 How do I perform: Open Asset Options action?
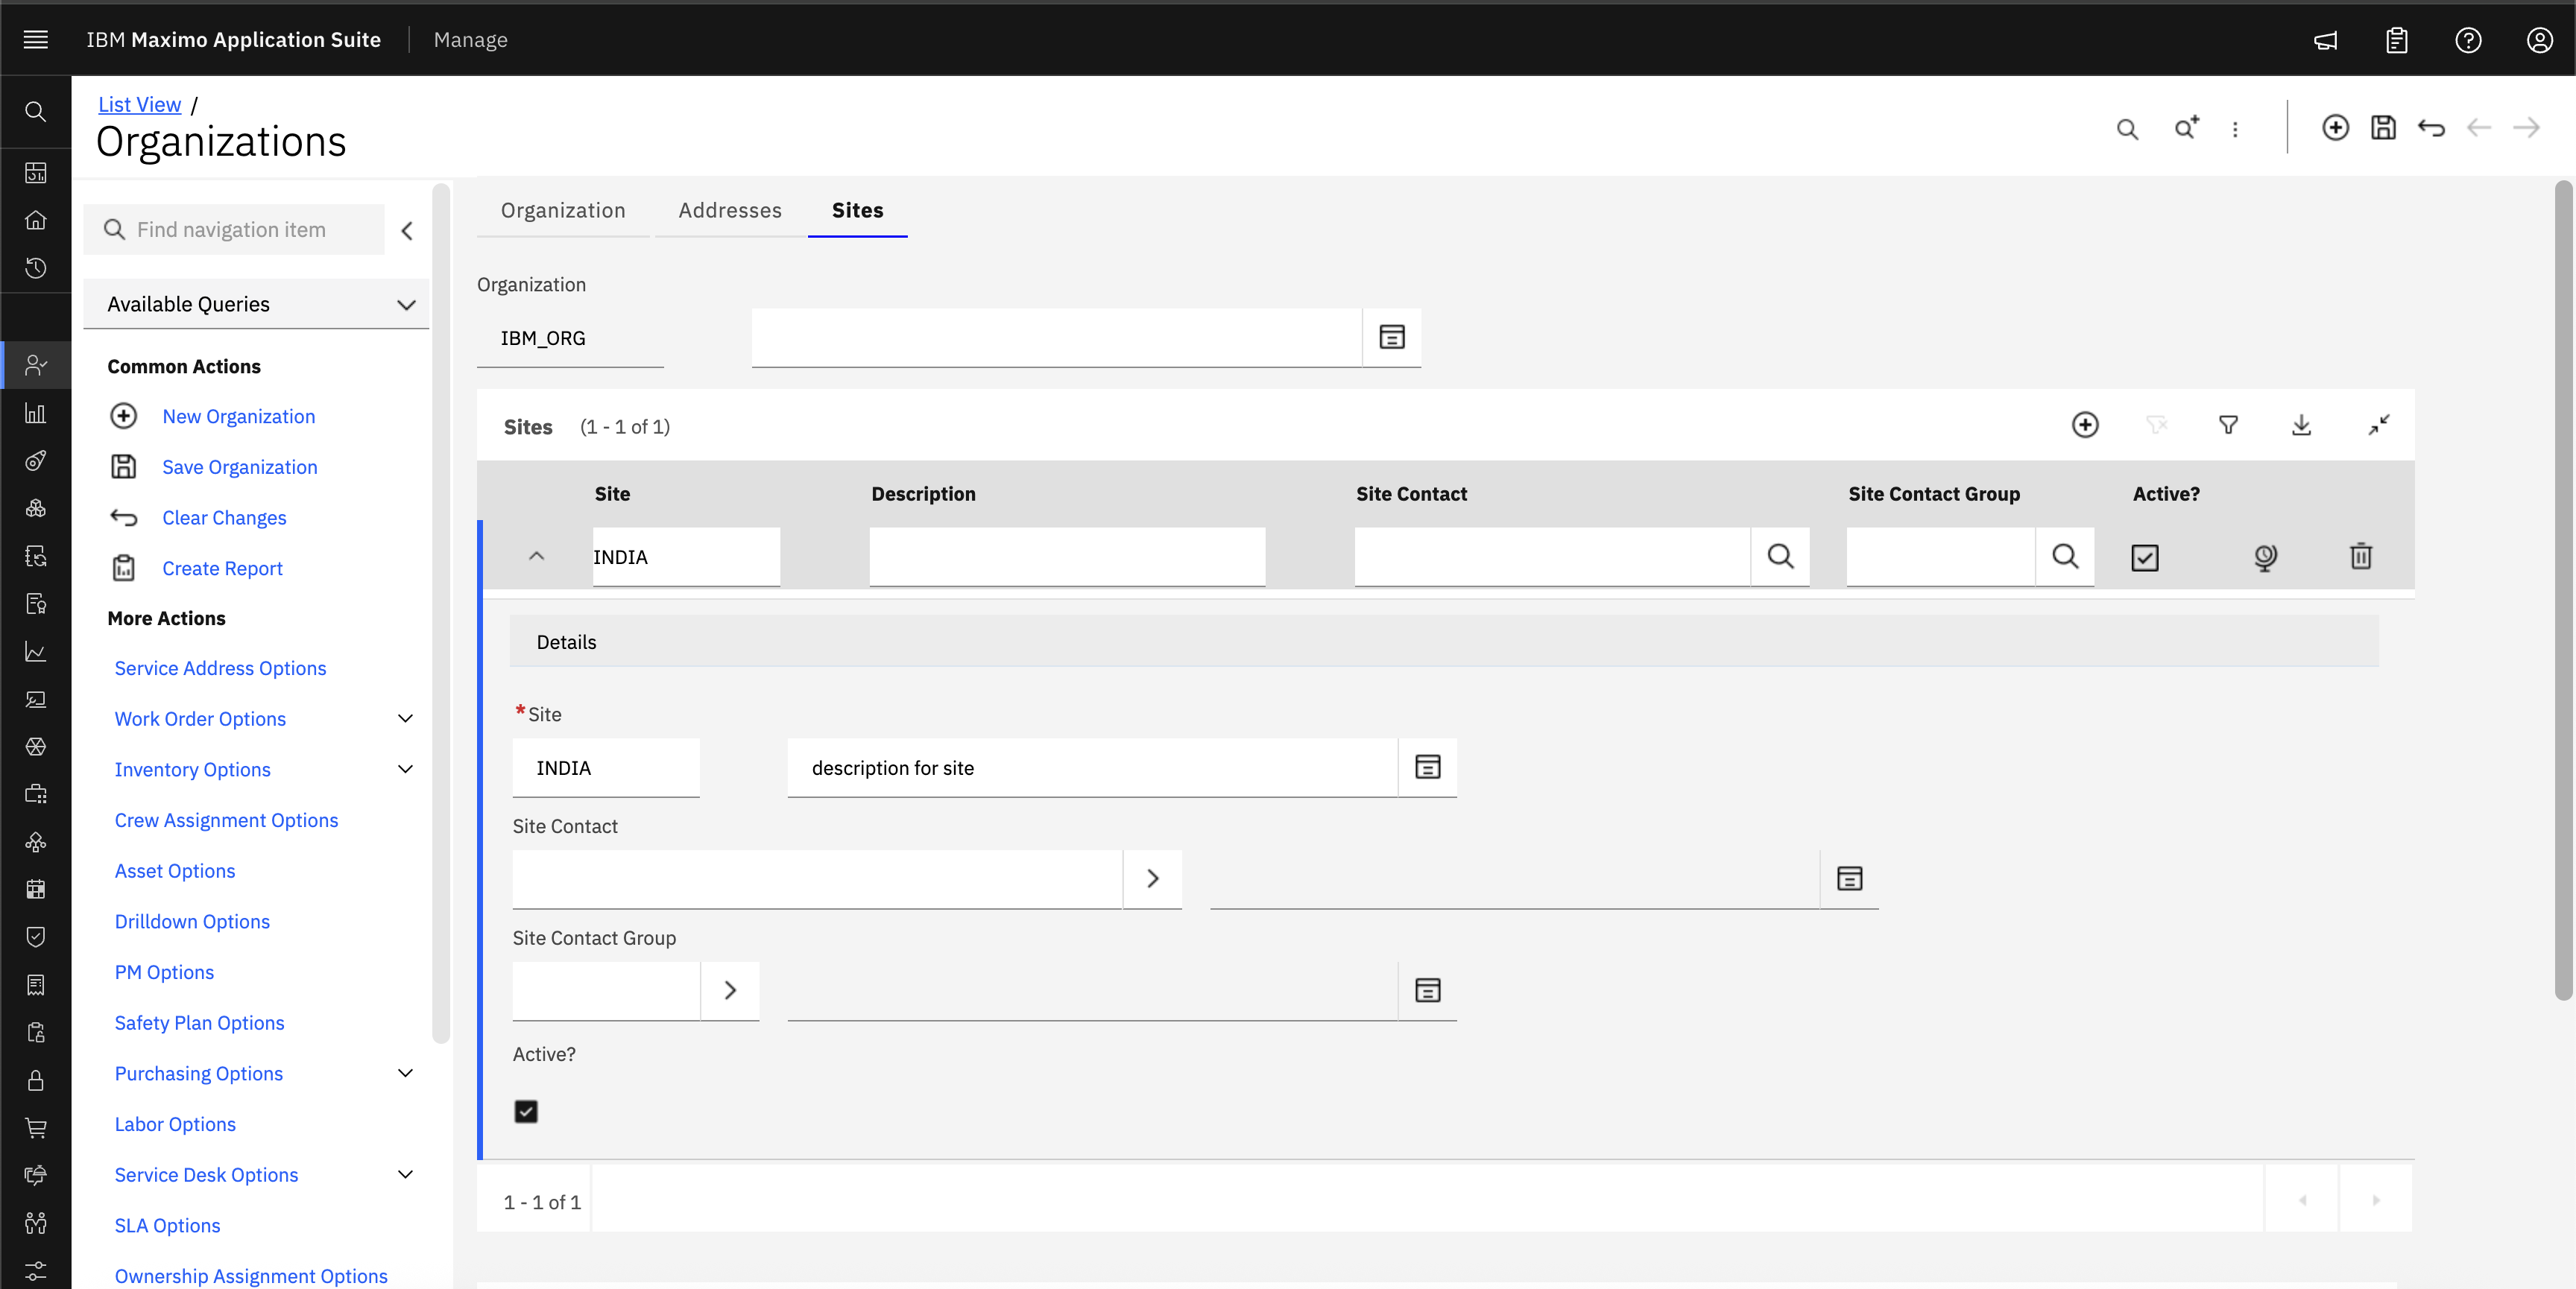pyautogui.click(x=175, y=871)
